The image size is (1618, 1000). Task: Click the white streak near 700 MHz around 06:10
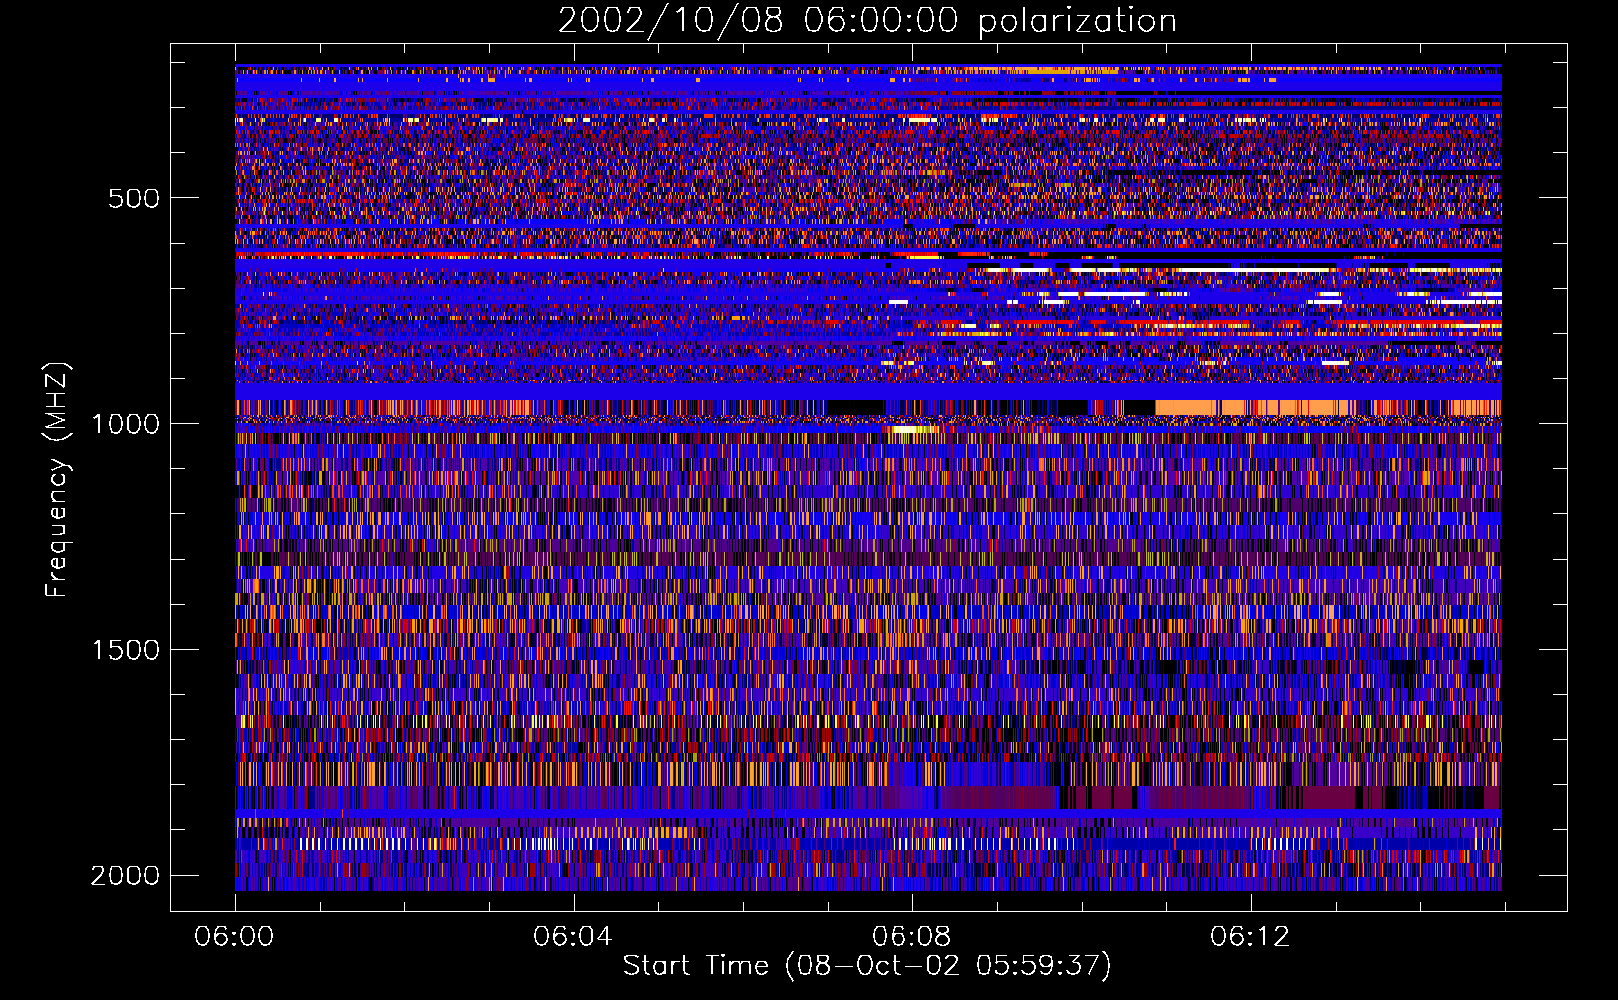coord(1112,295)
